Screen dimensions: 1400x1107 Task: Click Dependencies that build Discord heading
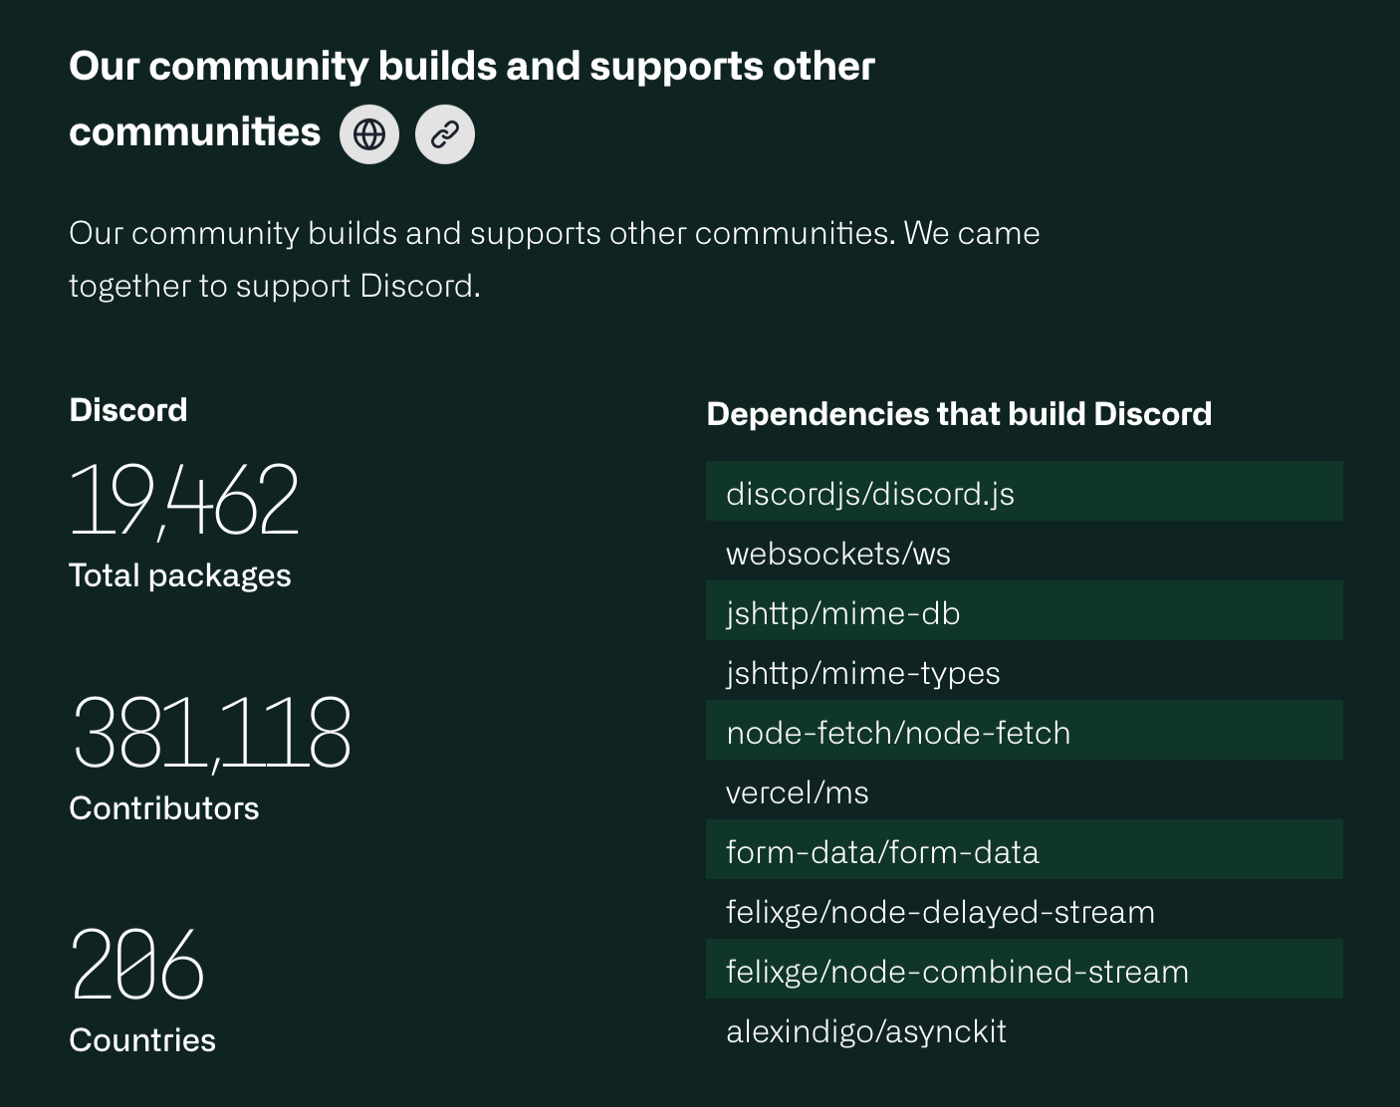(959, 414)
